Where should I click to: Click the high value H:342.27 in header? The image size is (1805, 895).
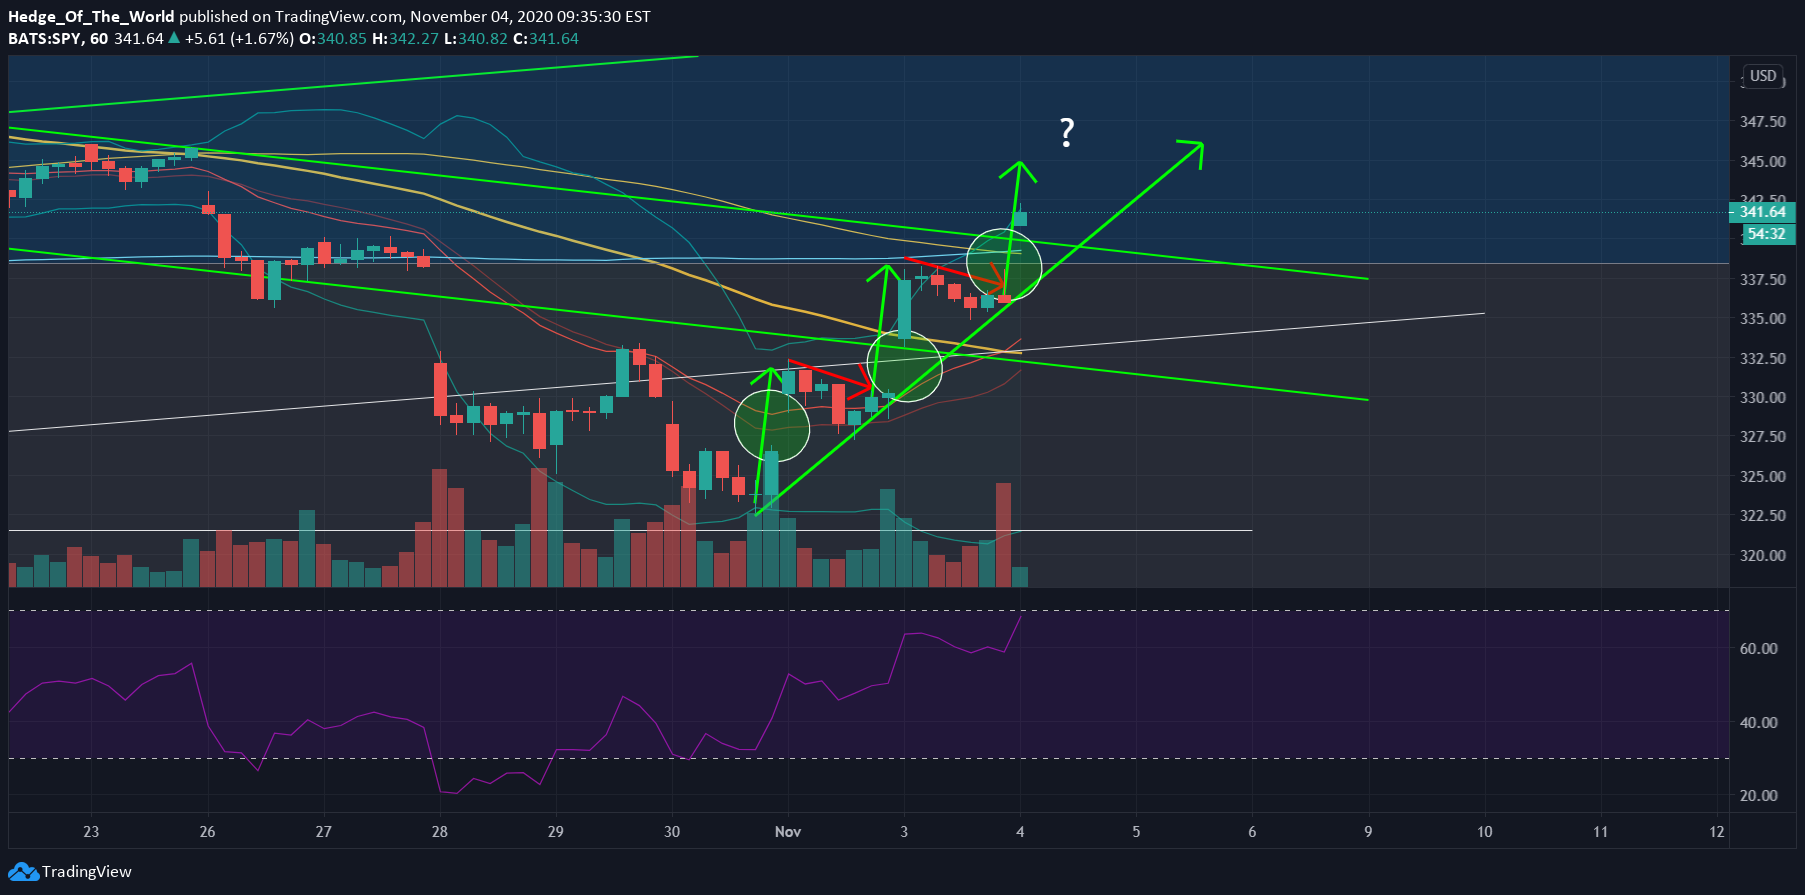(405, 39)
